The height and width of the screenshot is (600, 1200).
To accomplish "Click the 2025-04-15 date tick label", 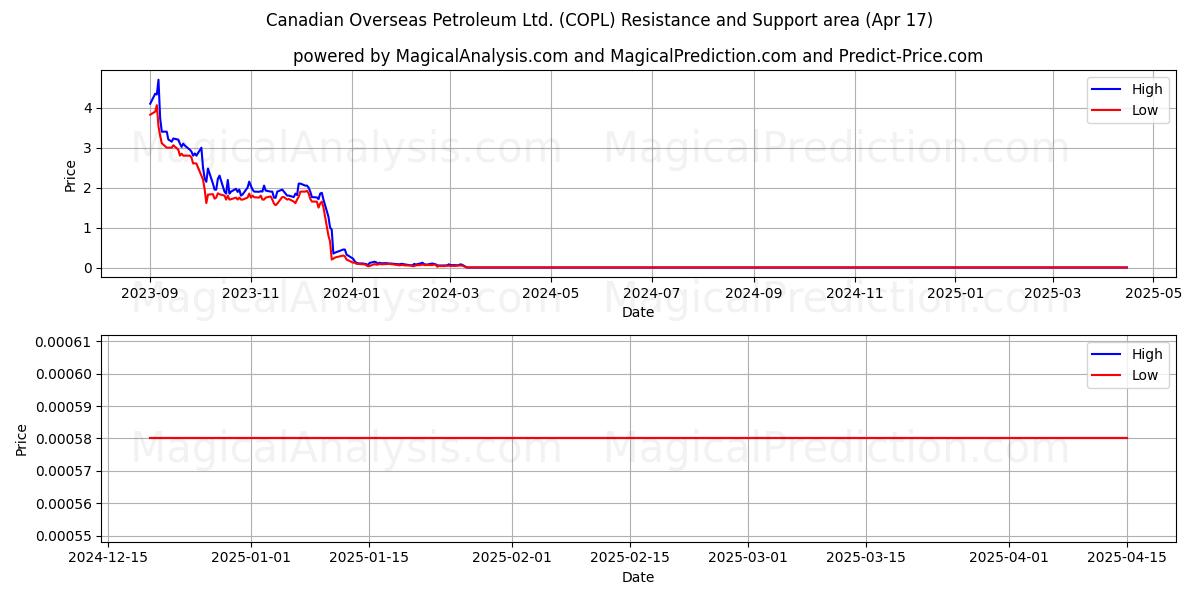I will (x=1127, y=557).
